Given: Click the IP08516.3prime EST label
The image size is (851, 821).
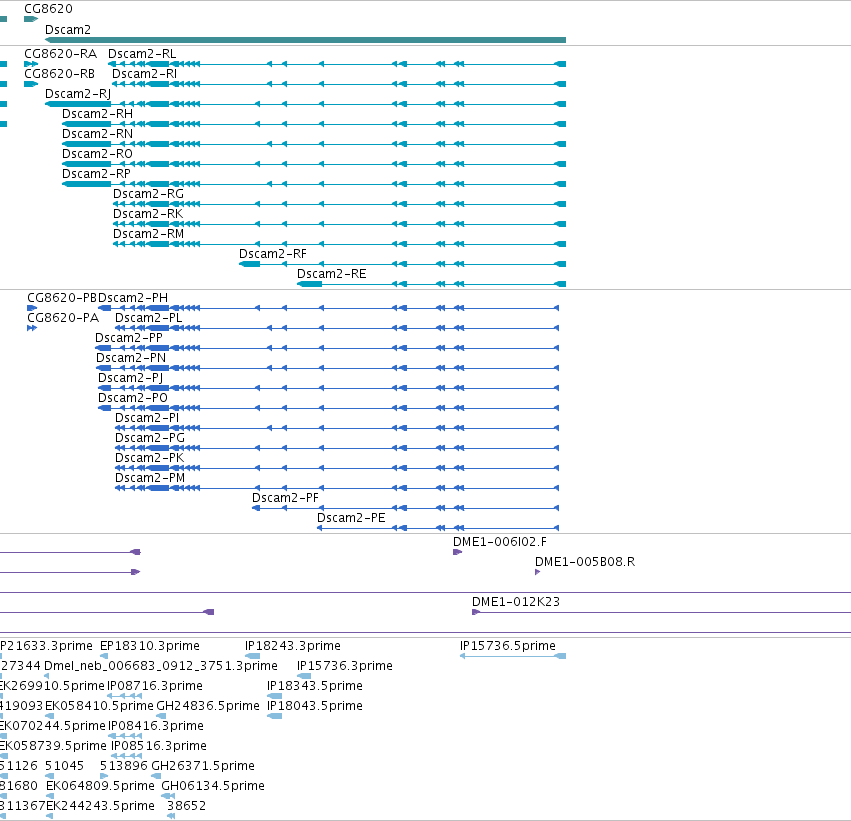Looking at the screenshot, I should click(x=158, y=746).
